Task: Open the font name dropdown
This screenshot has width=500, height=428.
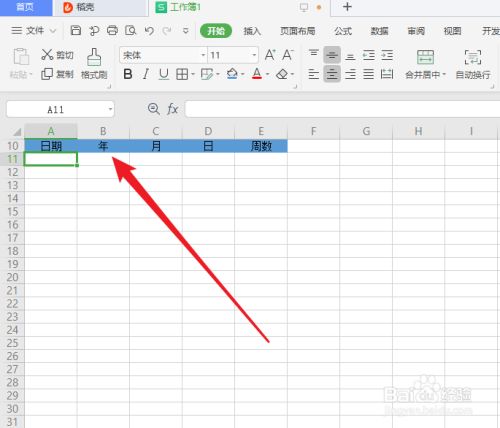Action: pyautogui.click(x=203, y=55)
